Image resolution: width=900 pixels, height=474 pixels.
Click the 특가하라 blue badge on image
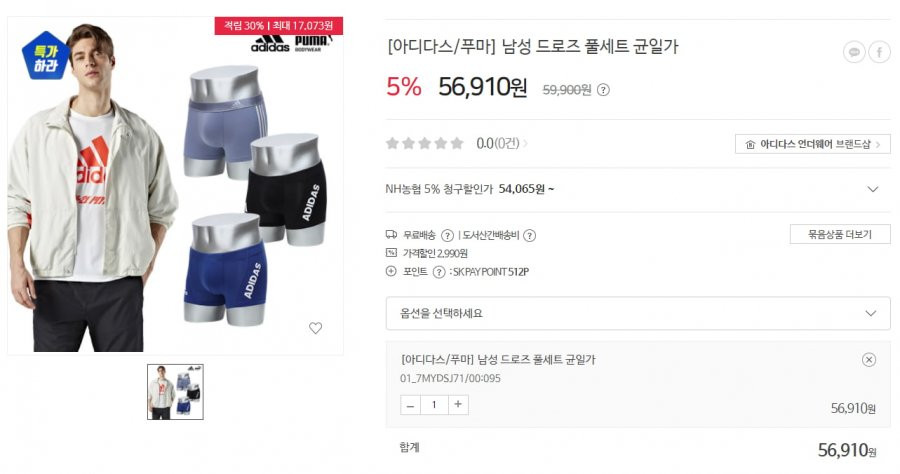click(x=46, y=56)
